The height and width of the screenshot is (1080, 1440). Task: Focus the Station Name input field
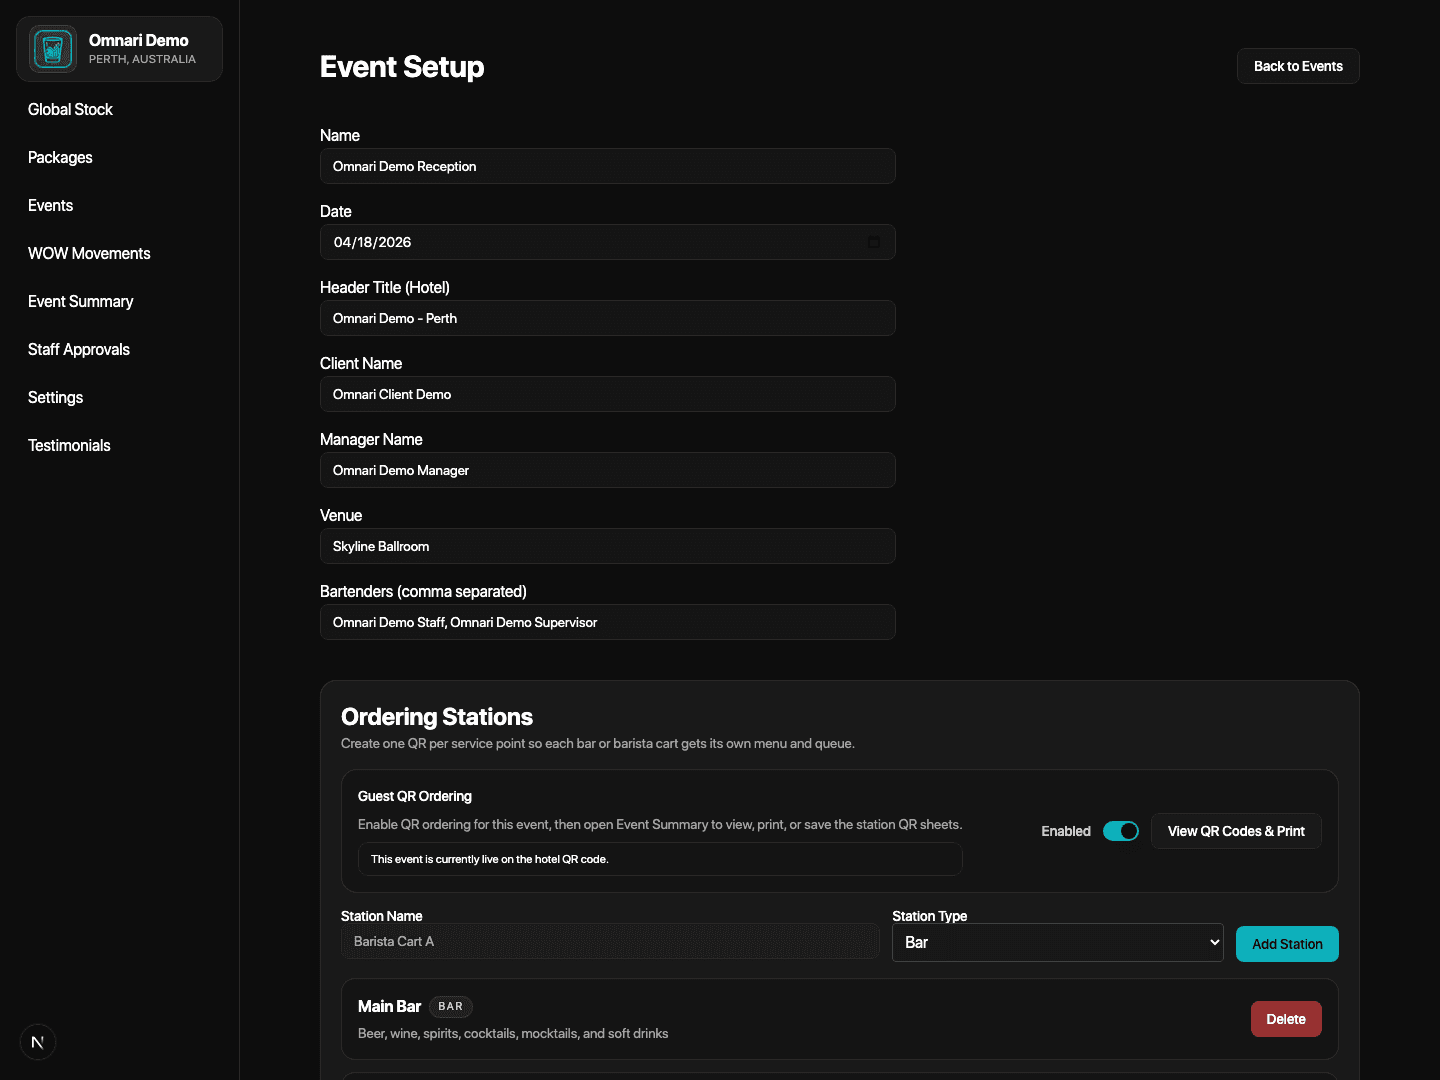click(609, 941)
